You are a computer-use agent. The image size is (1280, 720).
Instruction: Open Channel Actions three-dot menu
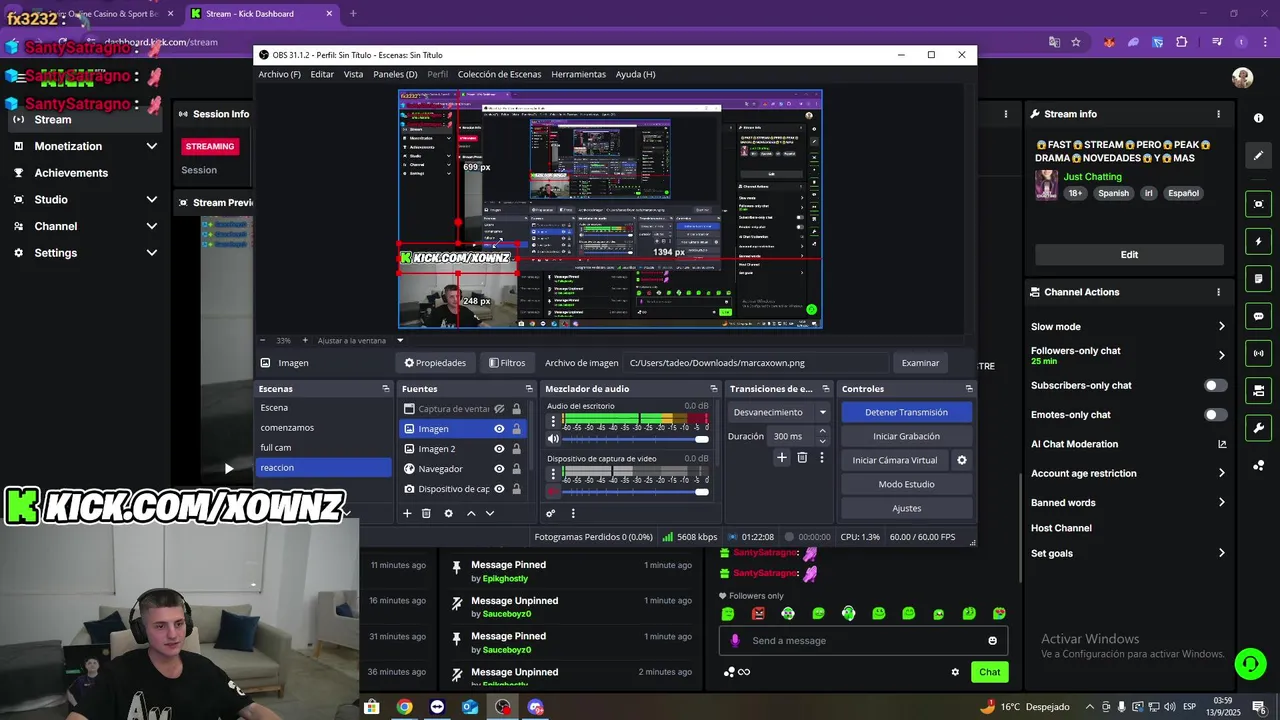[1218, 292]
